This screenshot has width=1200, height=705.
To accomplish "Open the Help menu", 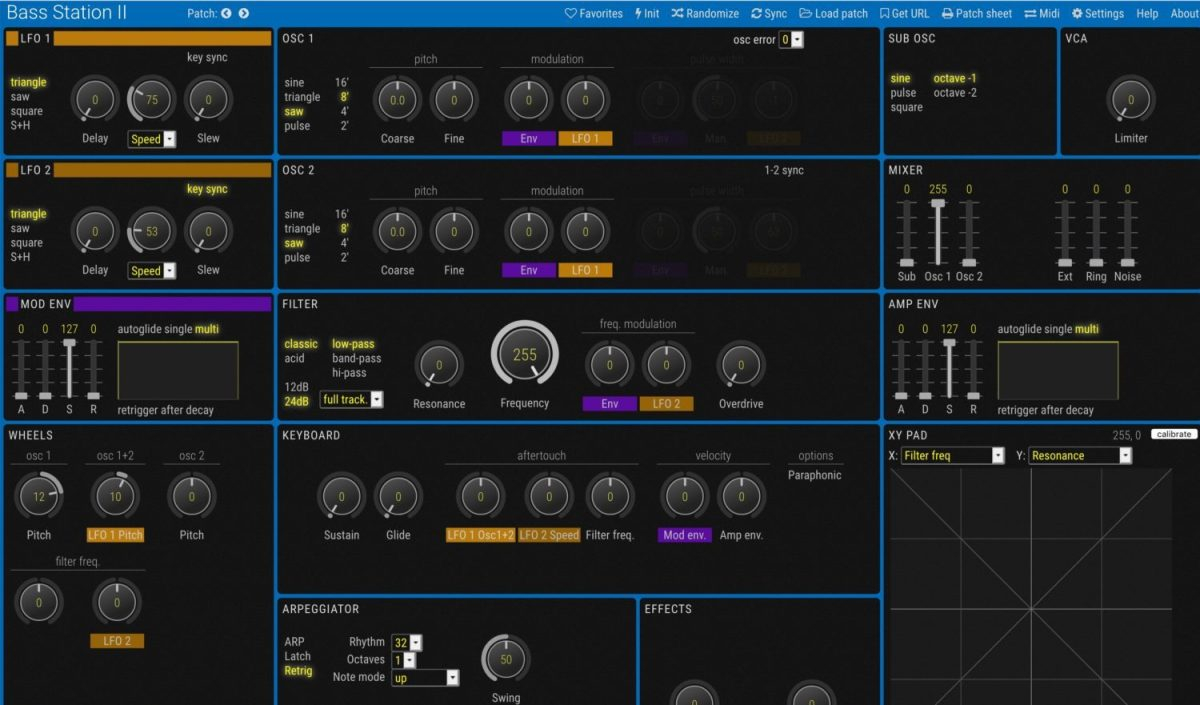I will tap(1147, 14).
